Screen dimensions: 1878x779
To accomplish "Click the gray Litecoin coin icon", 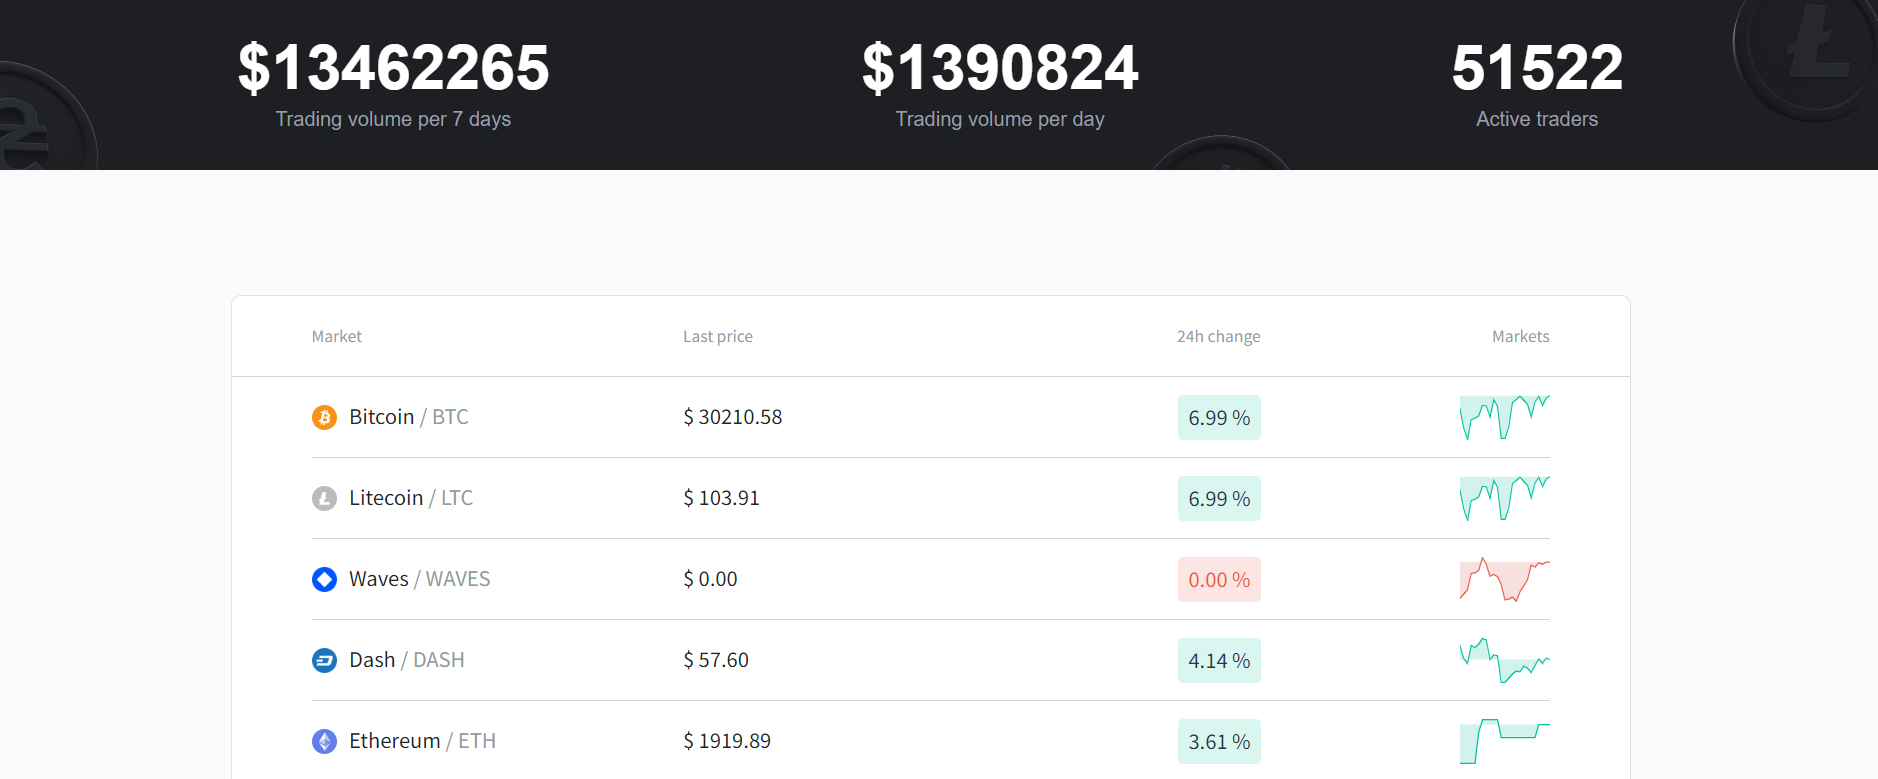I will pyautogui.click(x=324, y=498).
